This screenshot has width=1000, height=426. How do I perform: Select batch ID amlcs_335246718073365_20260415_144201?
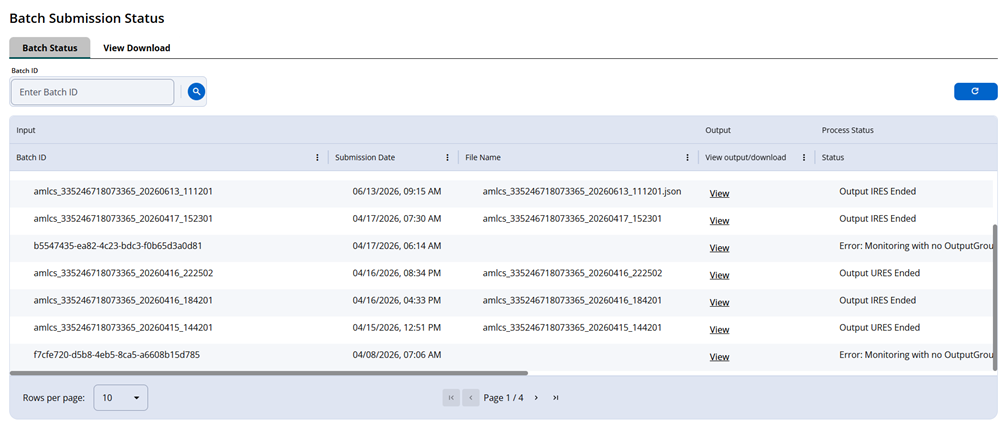123,328
